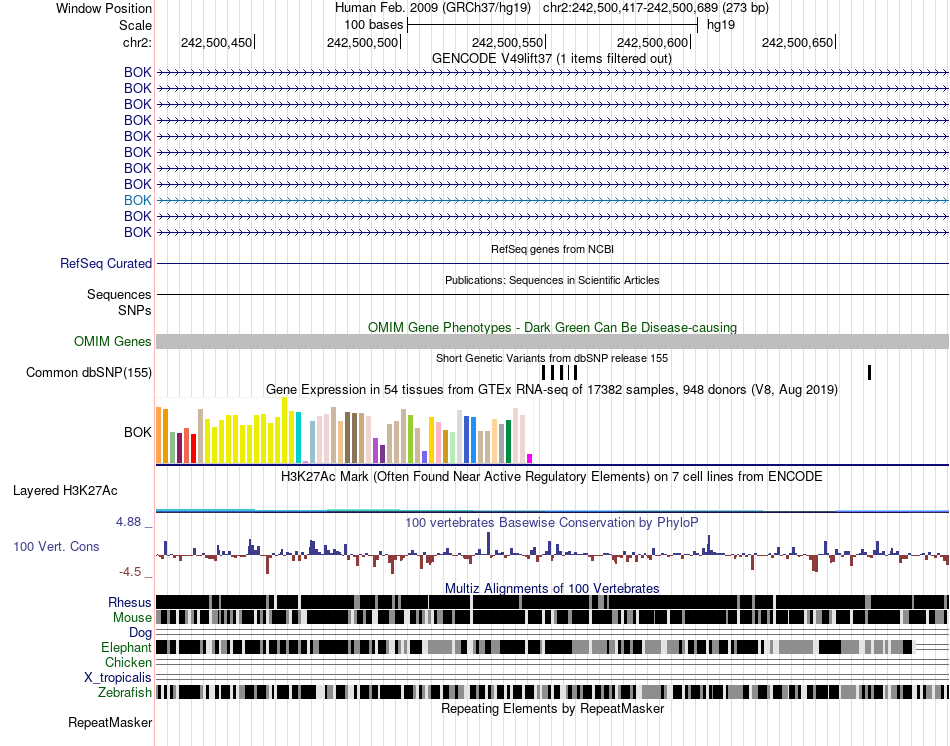
Task: Open the Short Genetic Variants dbSNP 155 title
Action: 552,358
